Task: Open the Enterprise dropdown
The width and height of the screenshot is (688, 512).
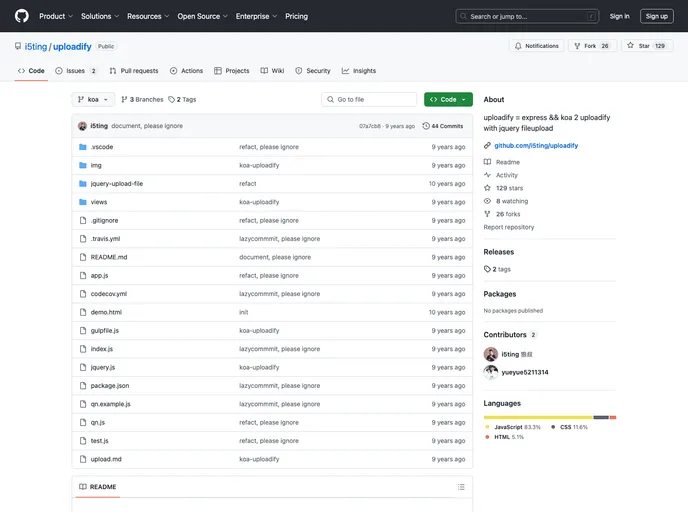Action: pos(256,16)
